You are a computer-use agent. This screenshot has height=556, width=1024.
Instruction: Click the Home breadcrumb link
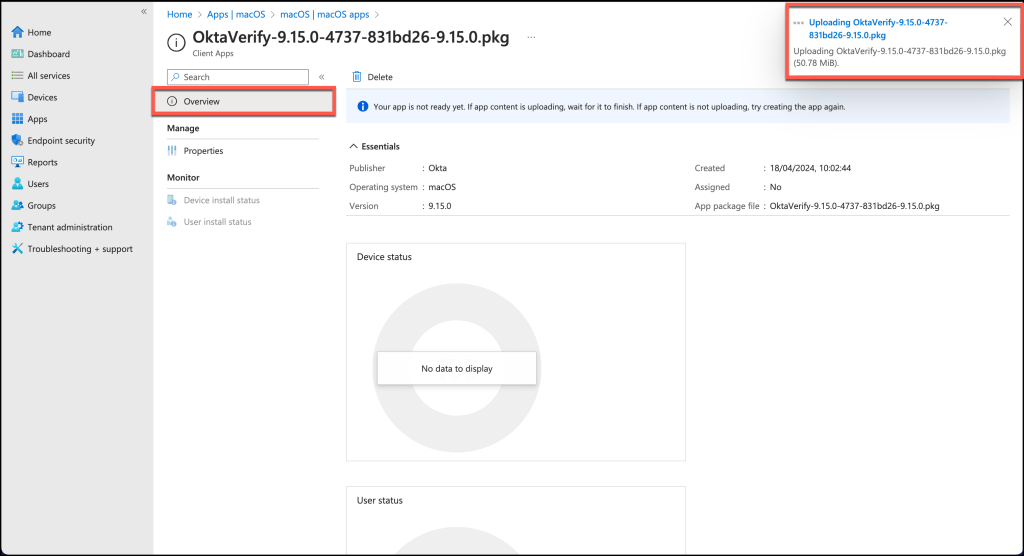click(179, 14)
